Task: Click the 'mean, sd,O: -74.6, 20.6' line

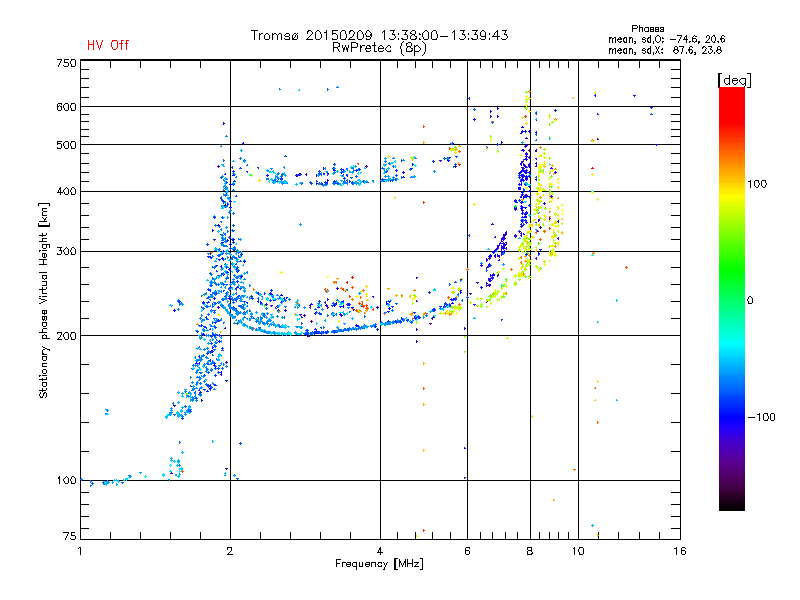Action: point(666,39)
